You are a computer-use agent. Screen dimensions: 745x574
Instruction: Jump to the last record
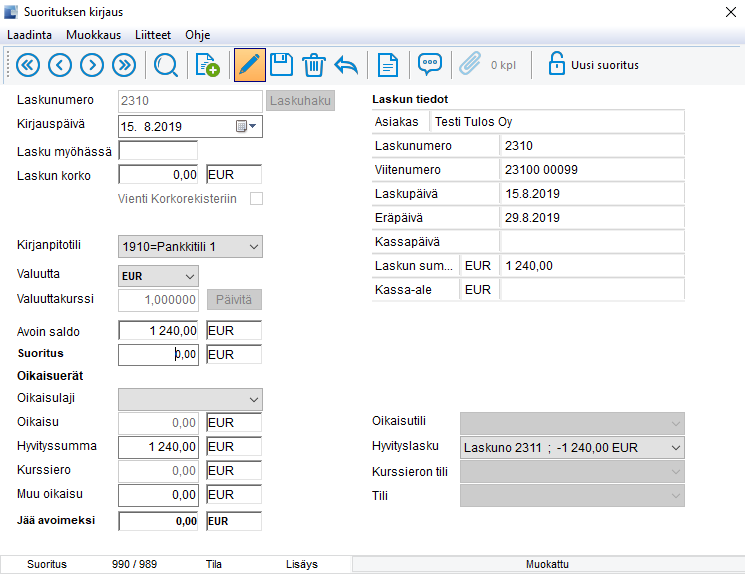pos(124,65)
